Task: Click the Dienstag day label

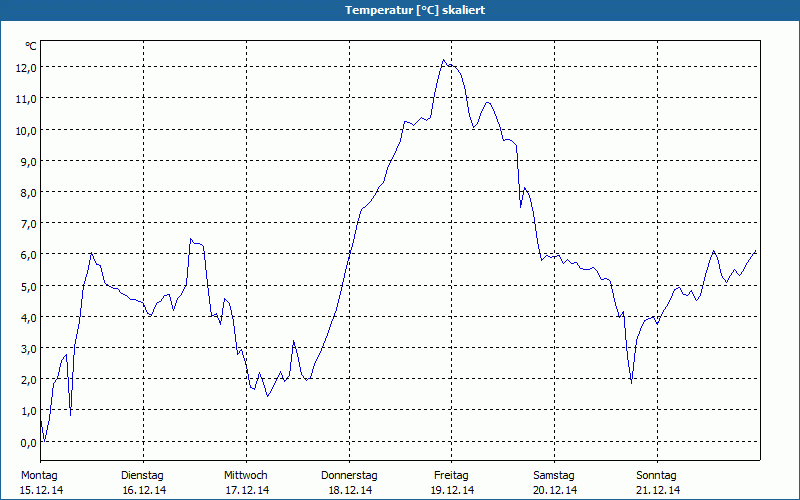Action: pyautogui.click(x=142, y=476)
